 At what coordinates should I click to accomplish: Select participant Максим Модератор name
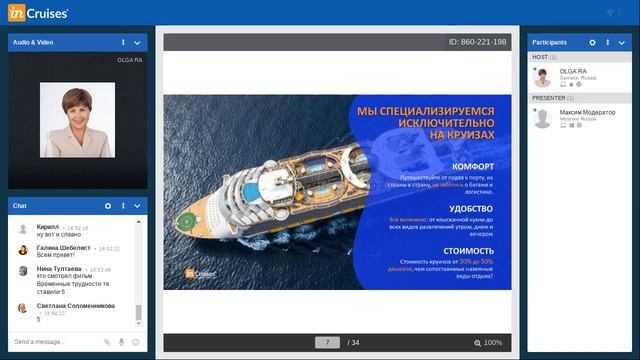(587, 112)
